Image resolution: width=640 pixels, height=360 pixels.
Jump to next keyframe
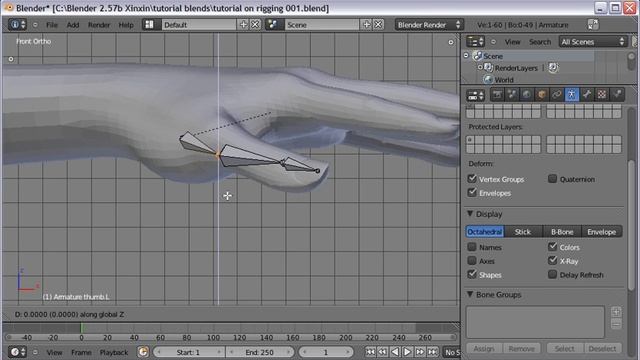pyautogui.click(x=420, y=352)
